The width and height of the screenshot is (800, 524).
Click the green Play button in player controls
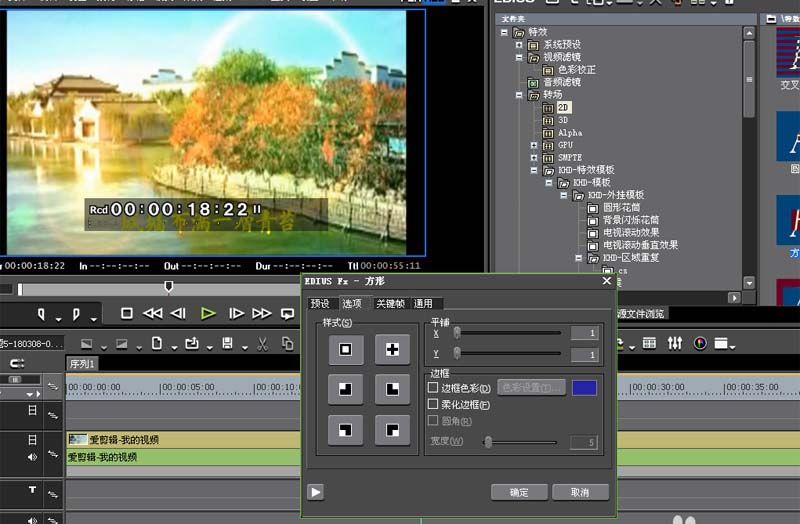click(x=208, y=313)
